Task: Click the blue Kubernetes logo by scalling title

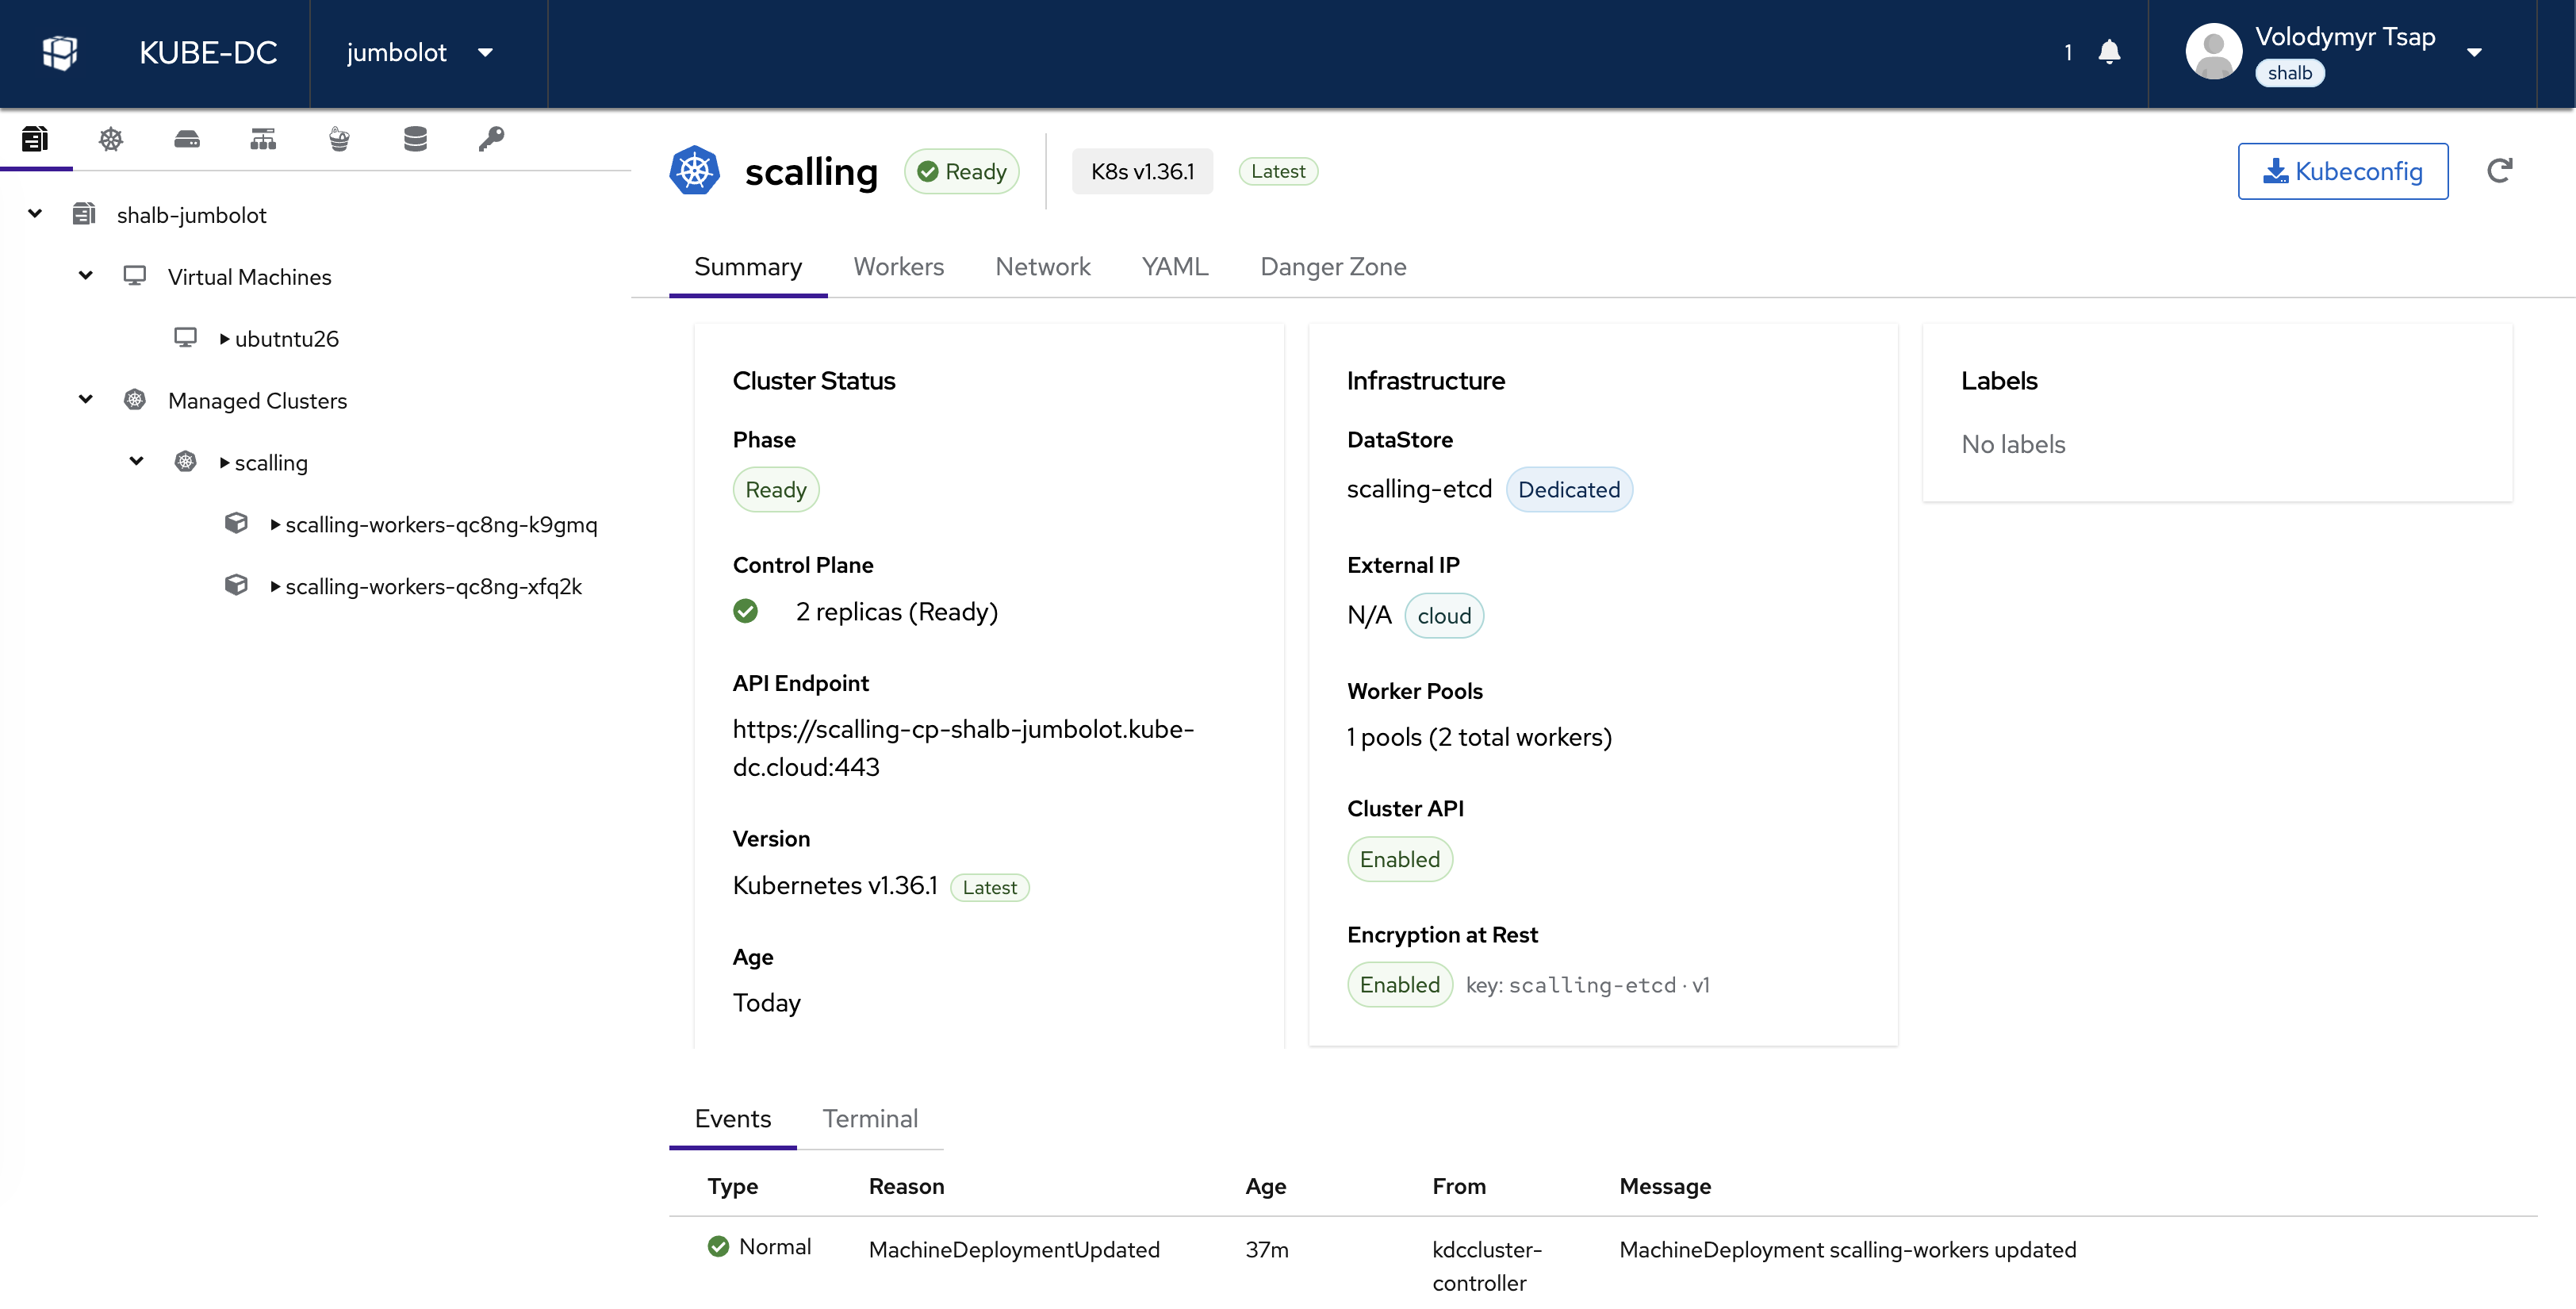Action: click(695, 171)
